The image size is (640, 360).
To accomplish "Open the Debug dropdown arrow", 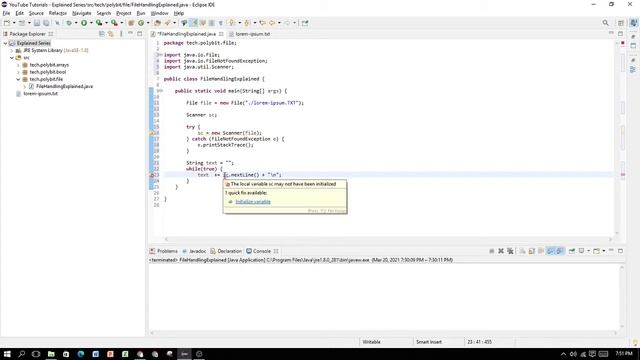I will pyautogui.click(x=76, y=23).
